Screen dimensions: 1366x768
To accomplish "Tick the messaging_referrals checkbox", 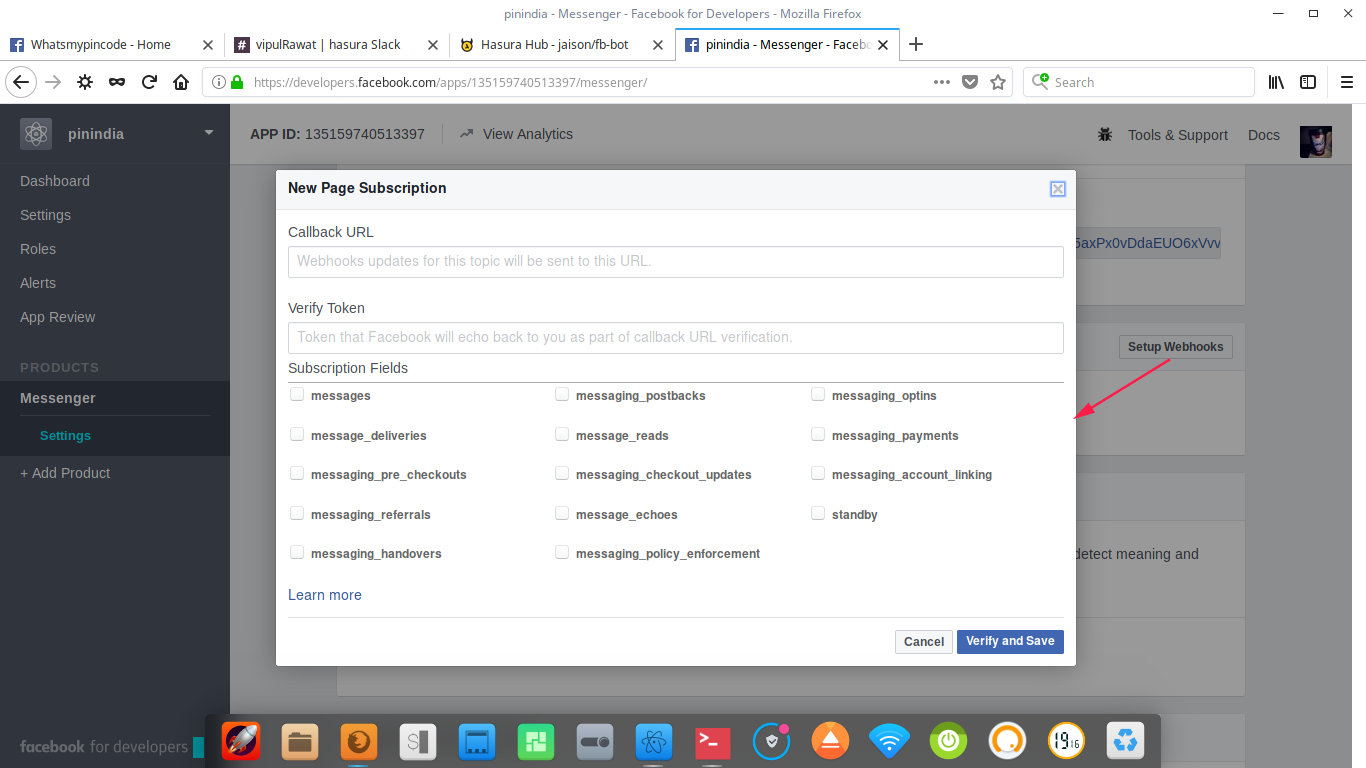I will pyautogui.click(x=297, y=513).
